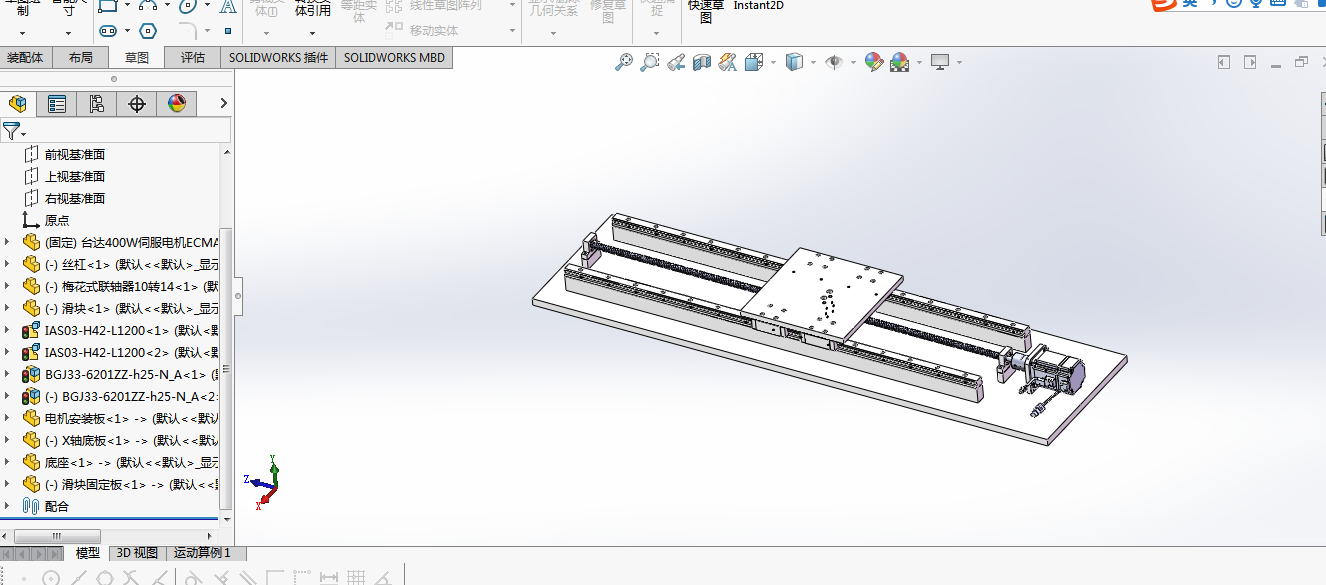
Task: Click Dynamic Annotation Views icon
Action: [x=728, y=62]
